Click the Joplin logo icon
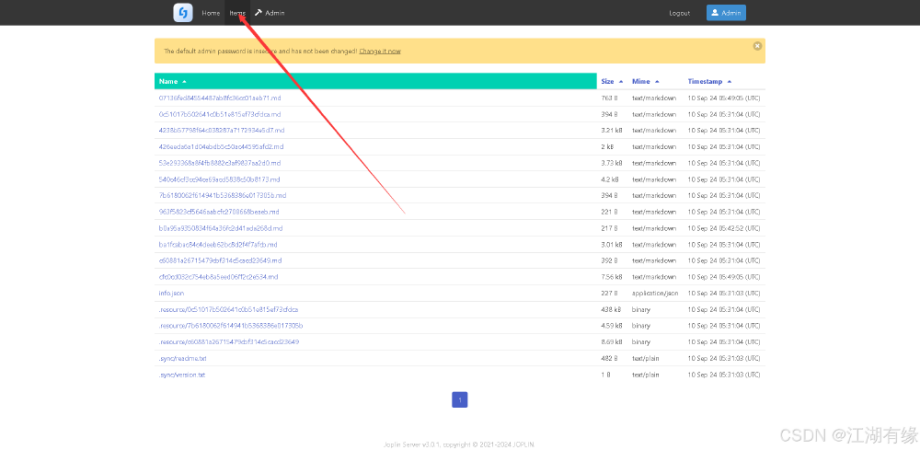 (x=183, y=12)
